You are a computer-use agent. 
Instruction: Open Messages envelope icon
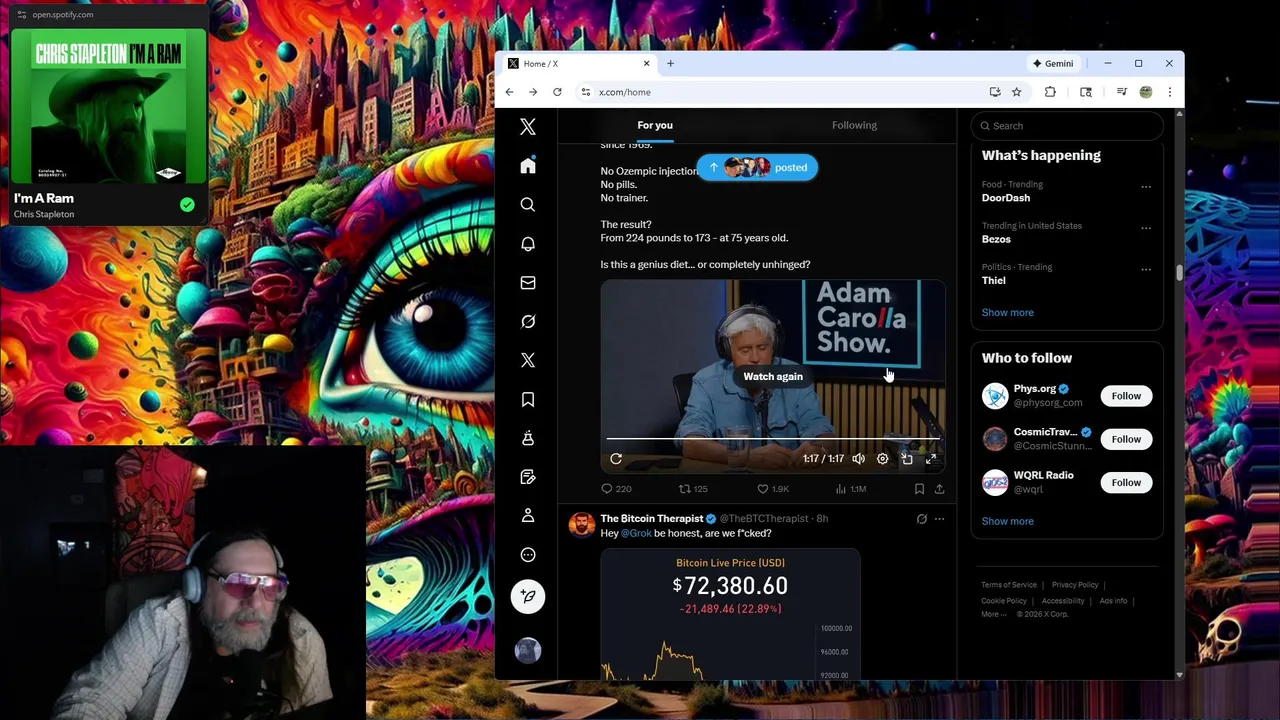coord(528,283)
